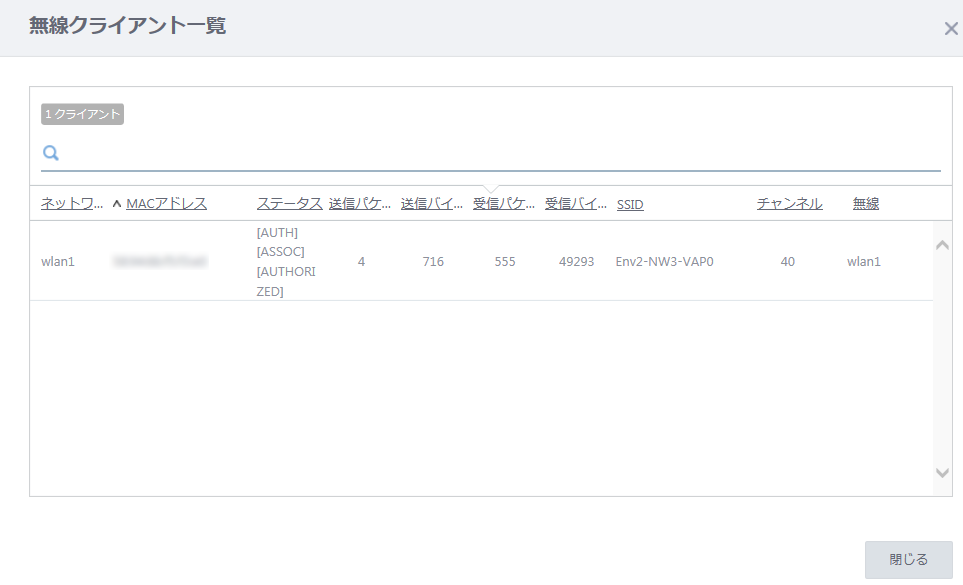Select status cell [AUTH] [ASSOC] [AUTHORIZED]
The image size is (963, 585).
tap(286, 262)
